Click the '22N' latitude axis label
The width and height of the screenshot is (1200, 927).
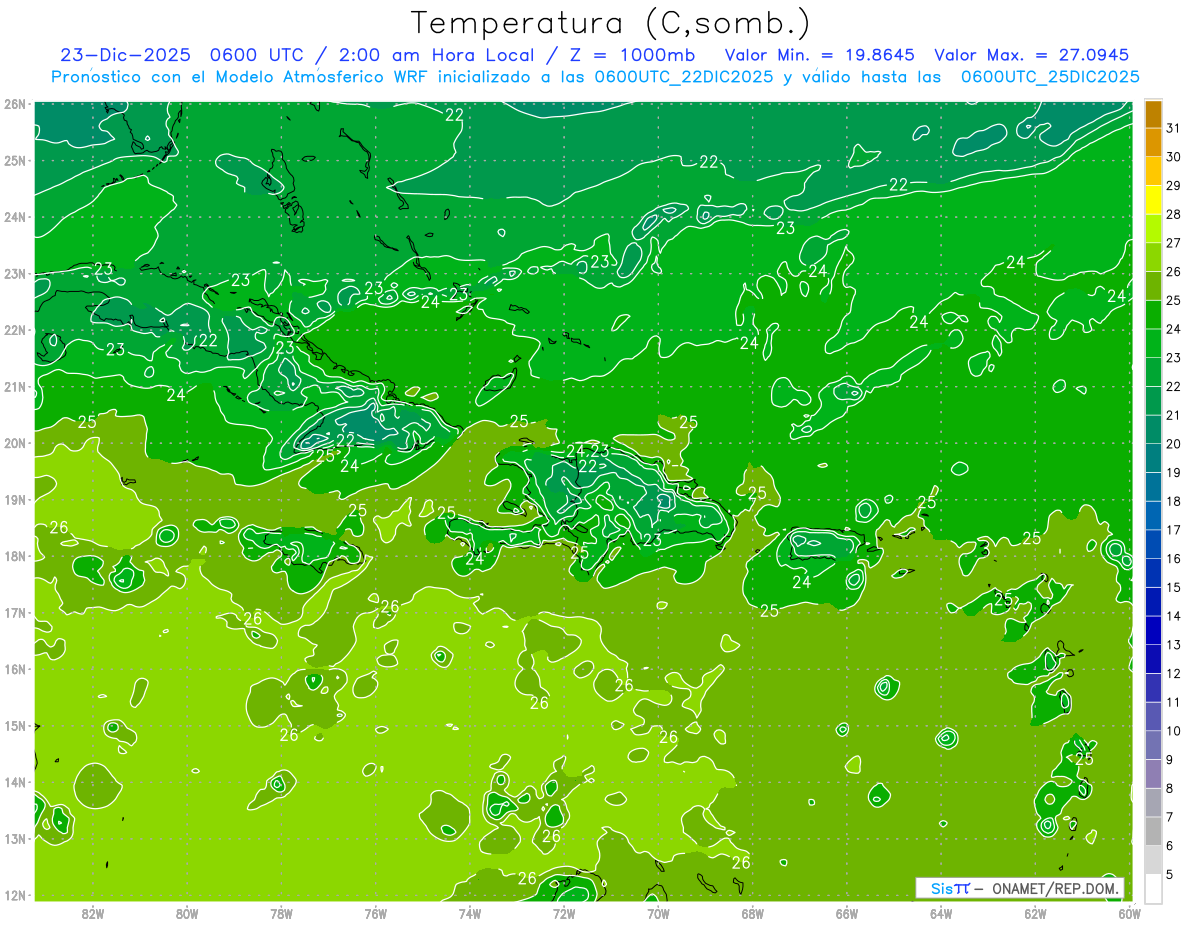pos(14,330)
